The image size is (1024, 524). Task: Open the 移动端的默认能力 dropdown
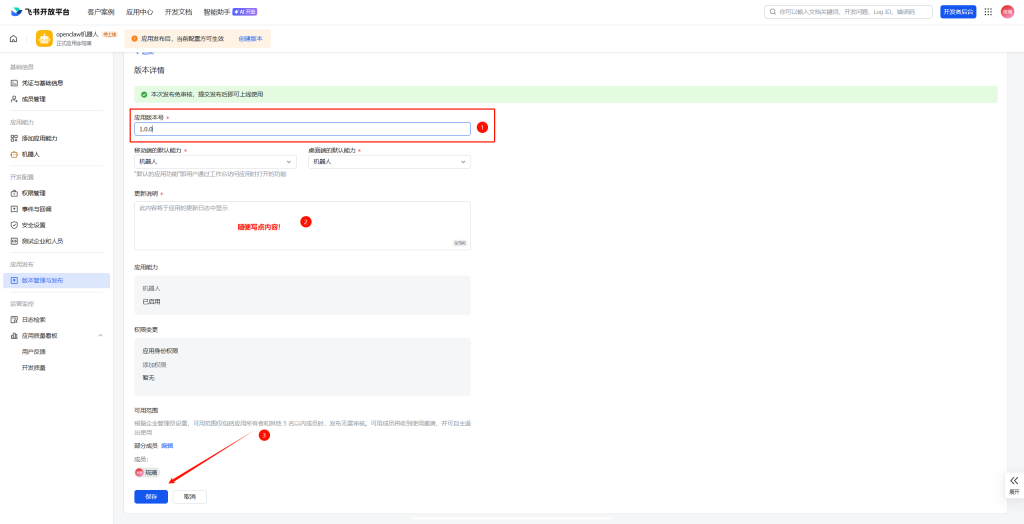[215, 161]
